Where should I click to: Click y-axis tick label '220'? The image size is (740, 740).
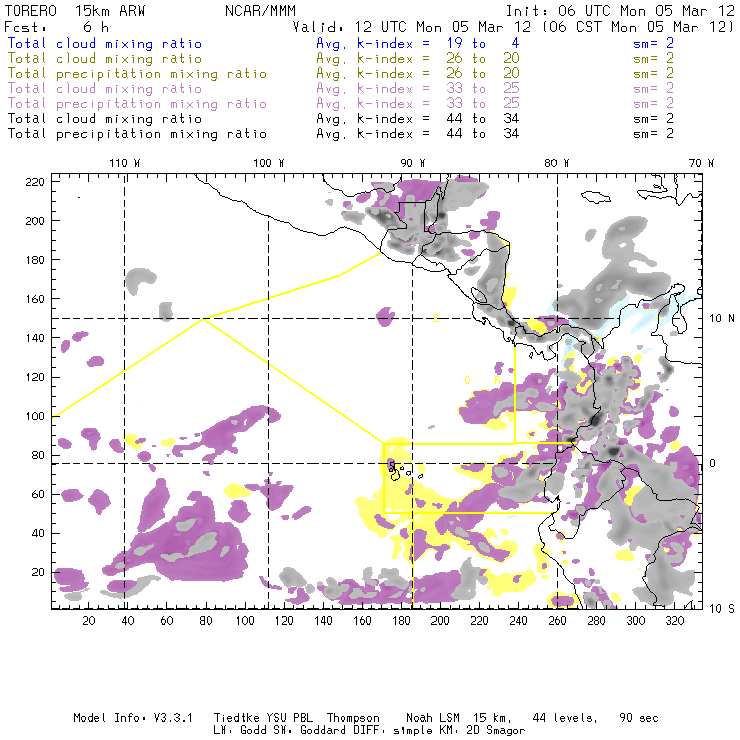coord(35,182)
